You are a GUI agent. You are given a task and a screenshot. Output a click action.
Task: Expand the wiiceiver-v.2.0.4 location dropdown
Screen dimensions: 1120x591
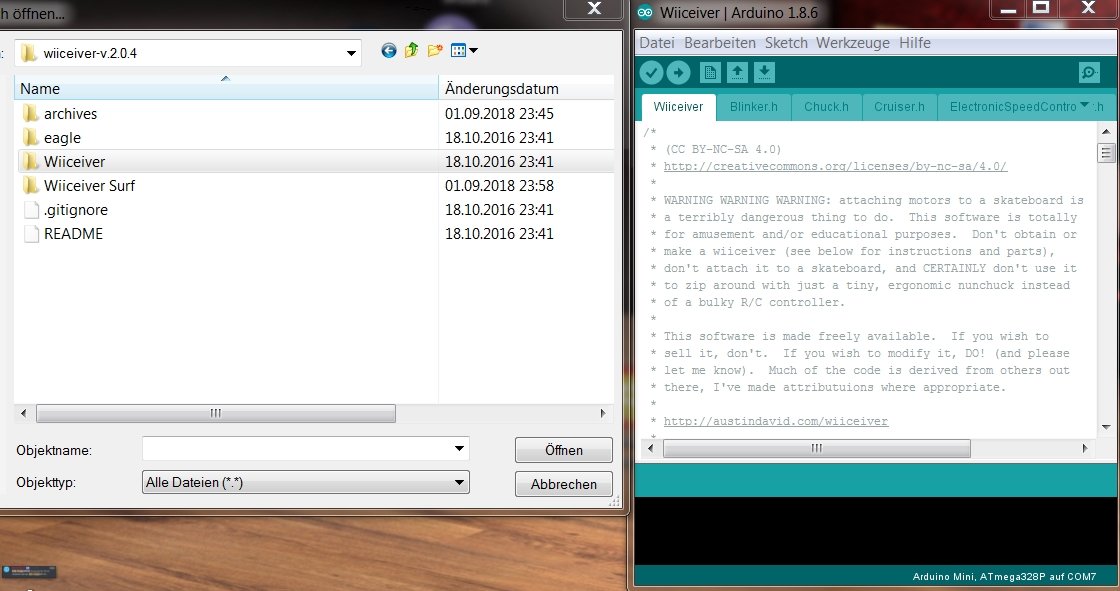coord(351,54)
